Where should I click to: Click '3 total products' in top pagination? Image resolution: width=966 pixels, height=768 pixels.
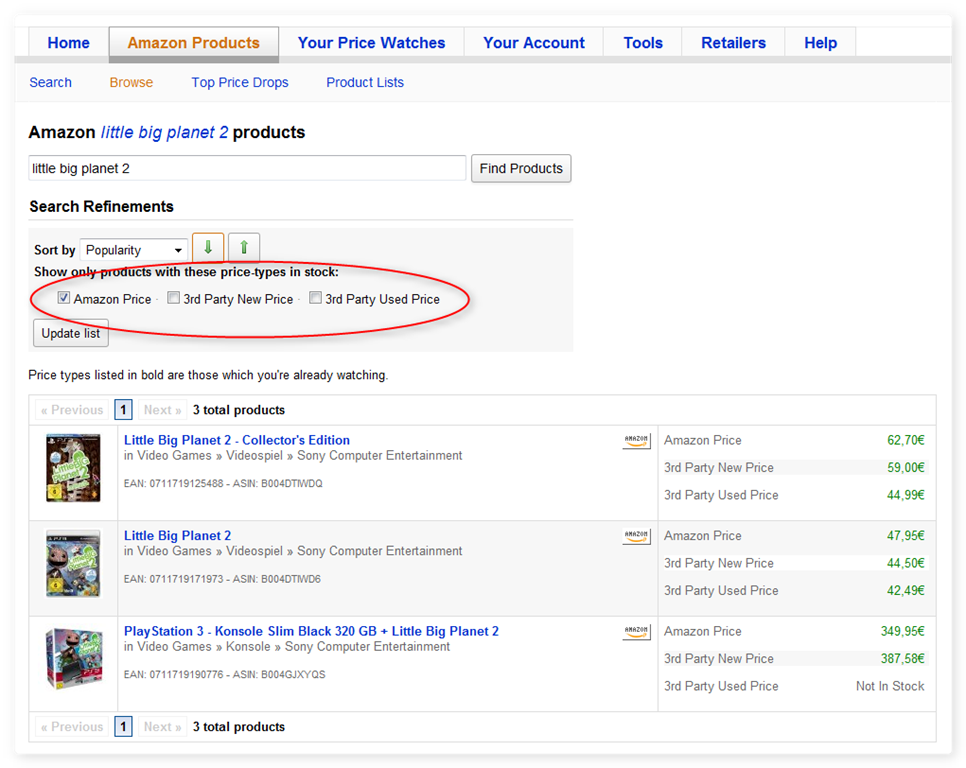coord(239,410)
